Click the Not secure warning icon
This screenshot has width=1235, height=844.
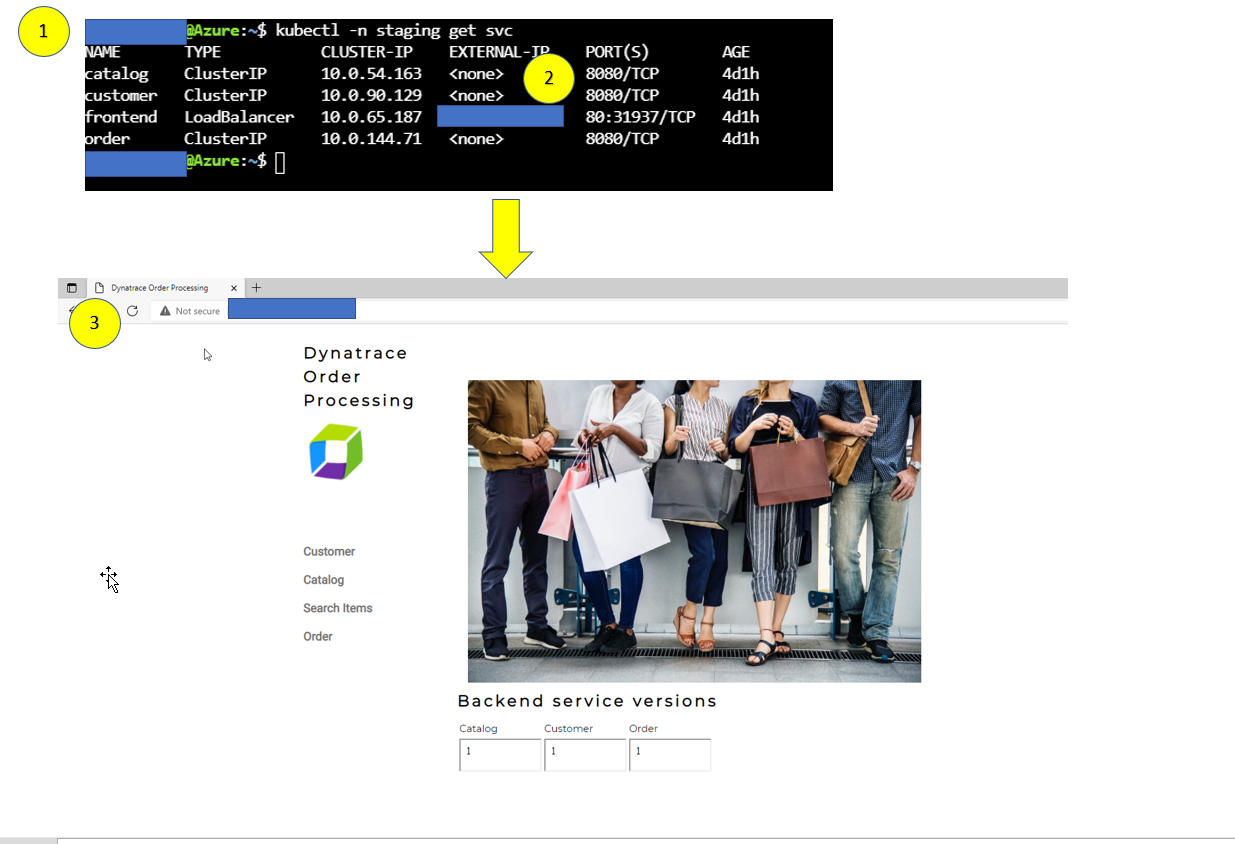(165, 311)
